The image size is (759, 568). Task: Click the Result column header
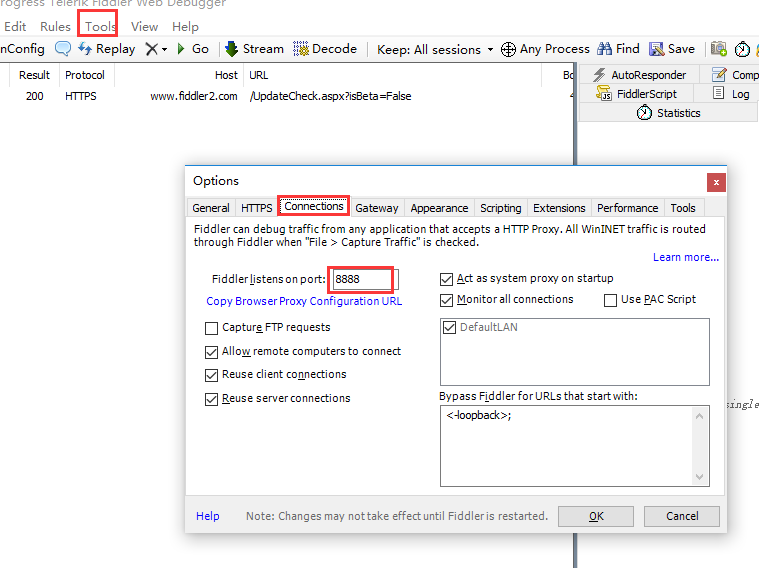(x=34, y=75)
